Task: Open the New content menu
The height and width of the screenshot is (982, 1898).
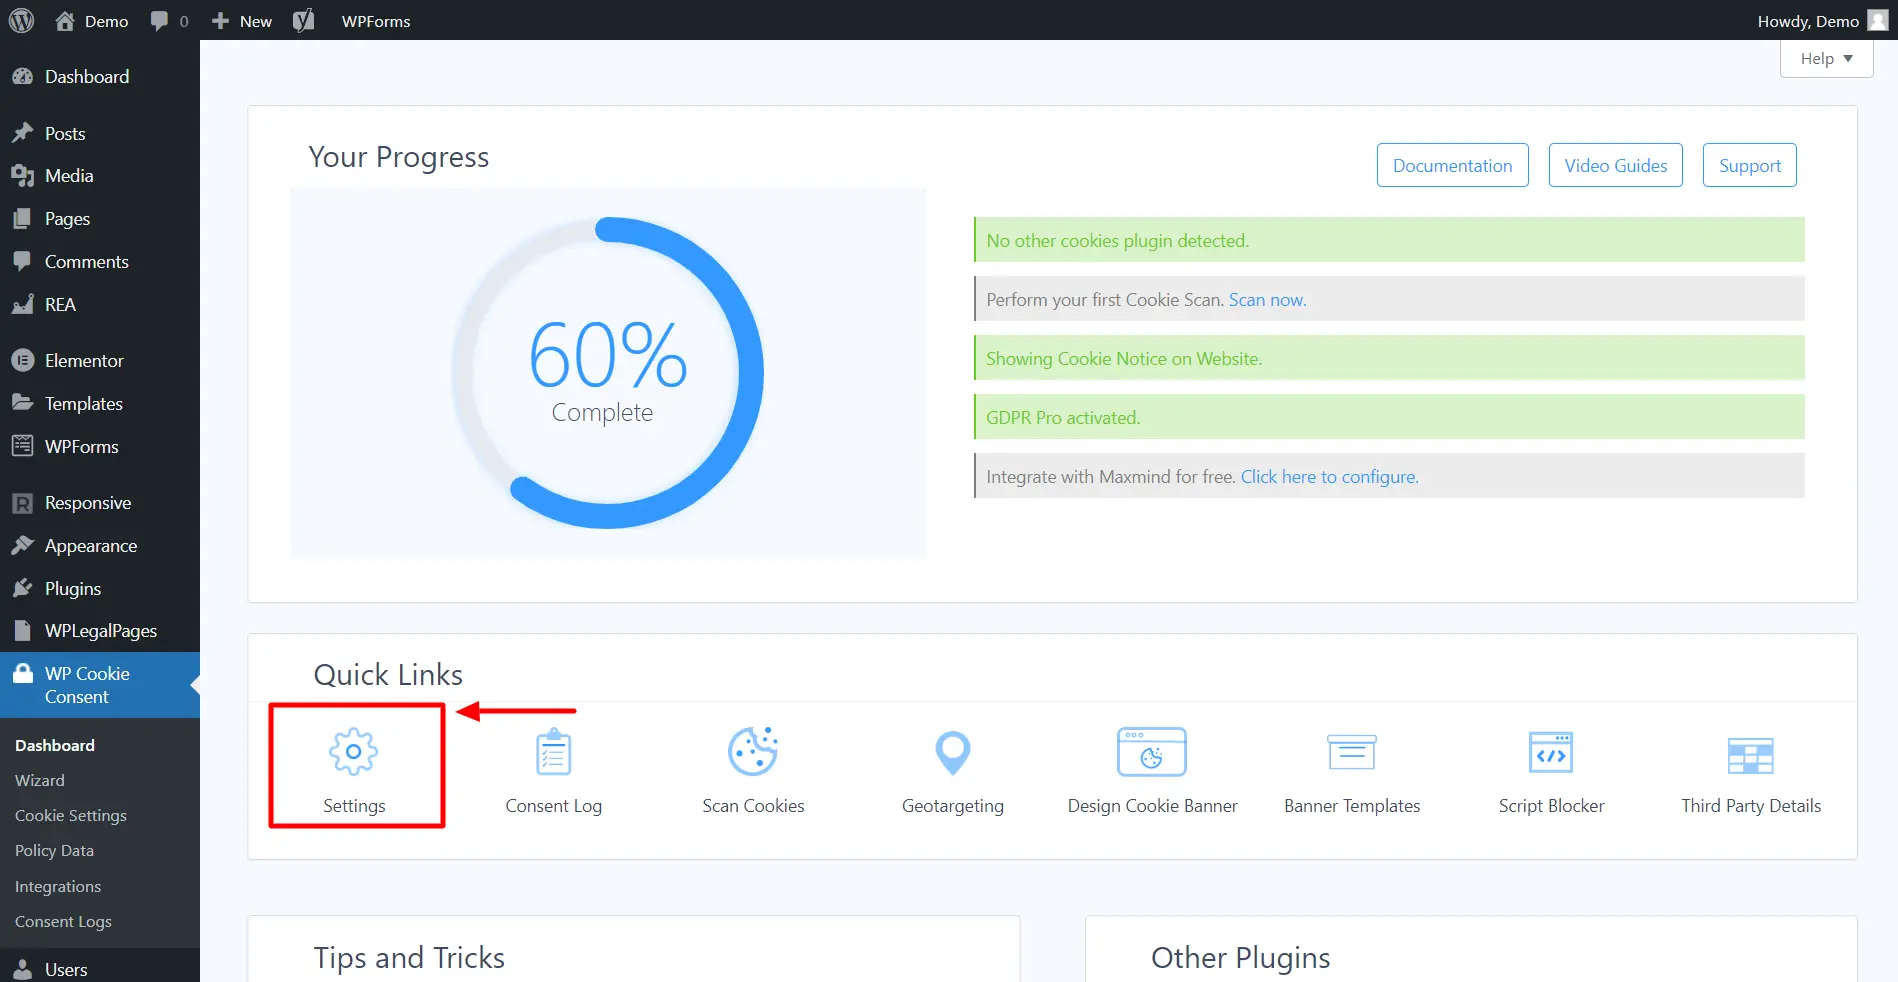Action: point(240,20)
